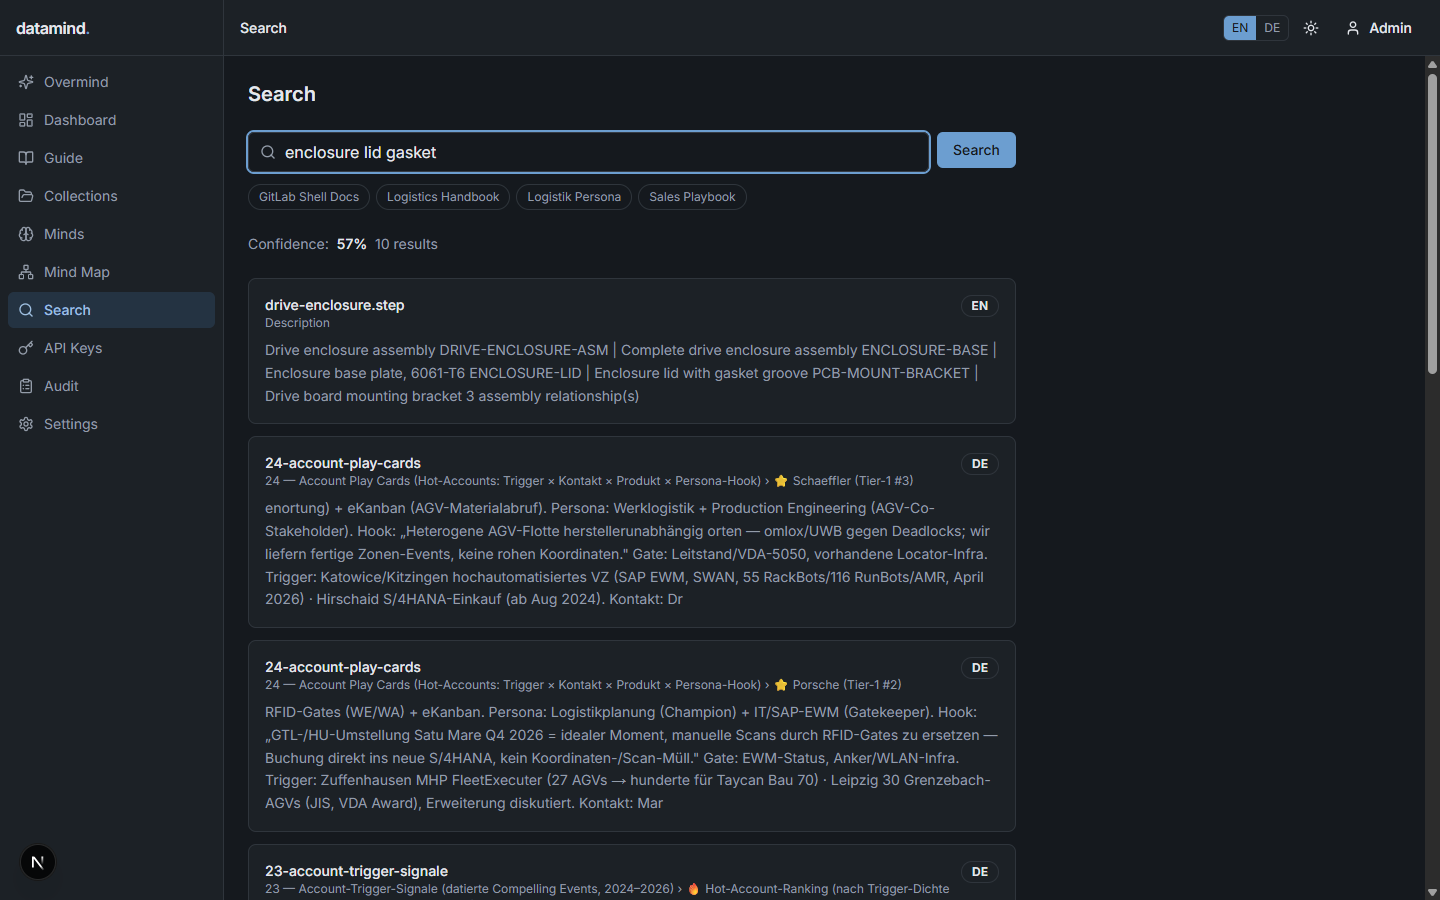Click the Minds brain icon
Image resolution: width=1440 pixels, height=900 pixels.
pyautogui.click(x=26, y=234)
